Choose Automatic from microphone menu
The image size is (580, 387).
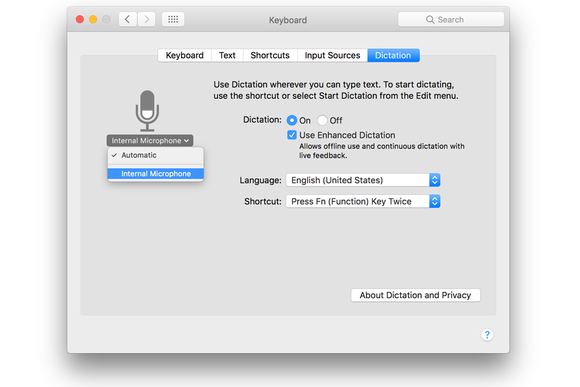(155, 155)
